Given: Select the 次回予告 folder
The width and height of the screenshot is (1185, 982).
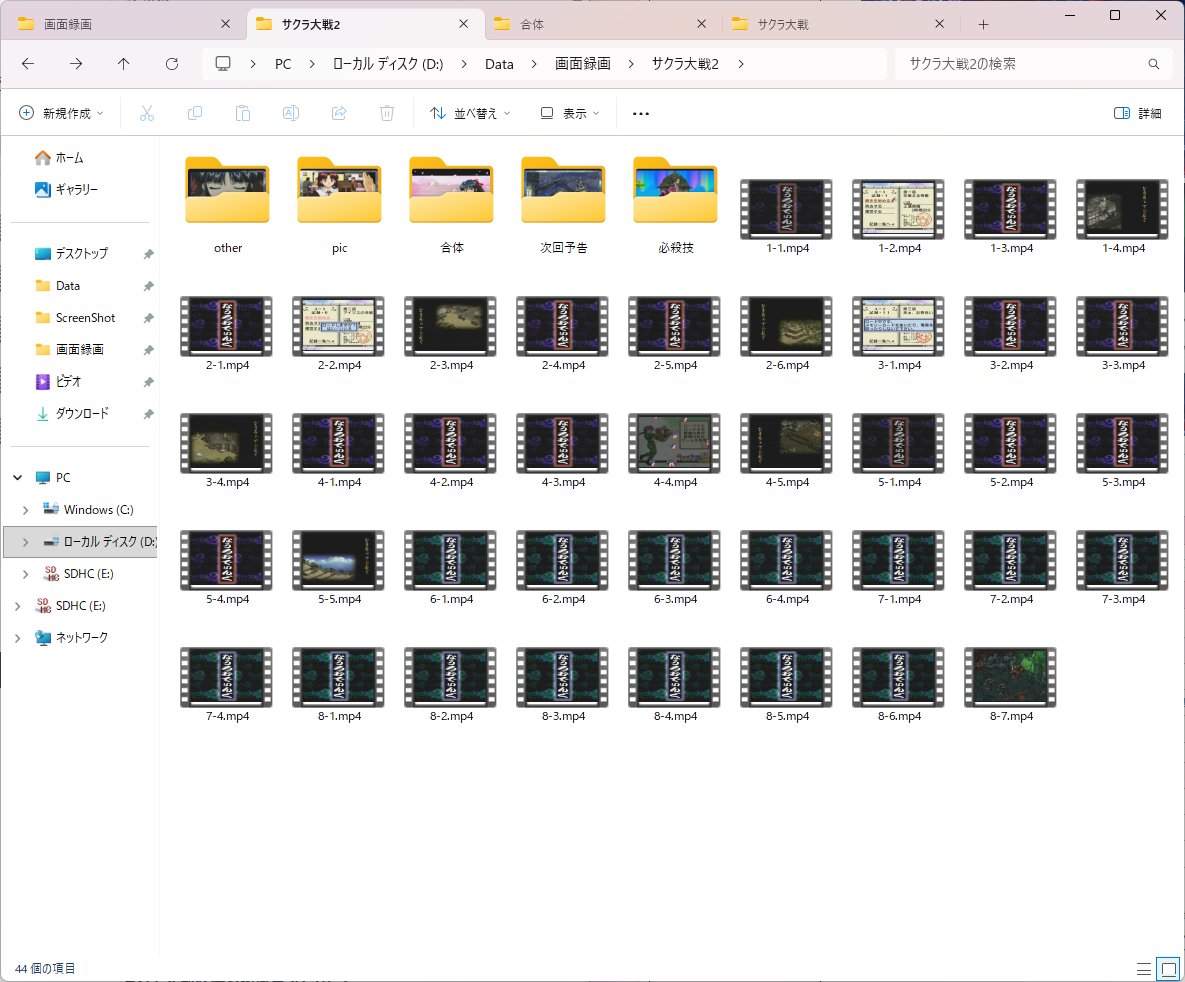Looking at the screenshot, I should (564, 204).
